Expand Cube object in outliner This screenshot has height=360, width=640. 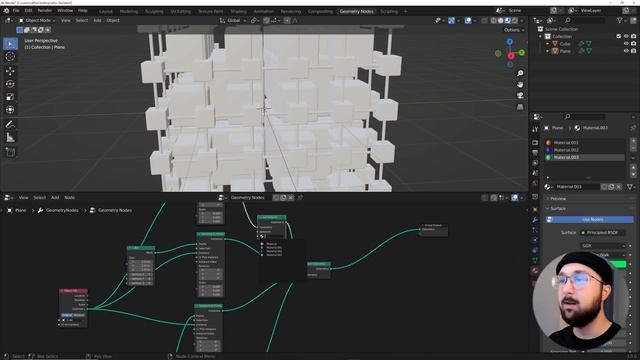pyautogui.click(x=548, y=44)
